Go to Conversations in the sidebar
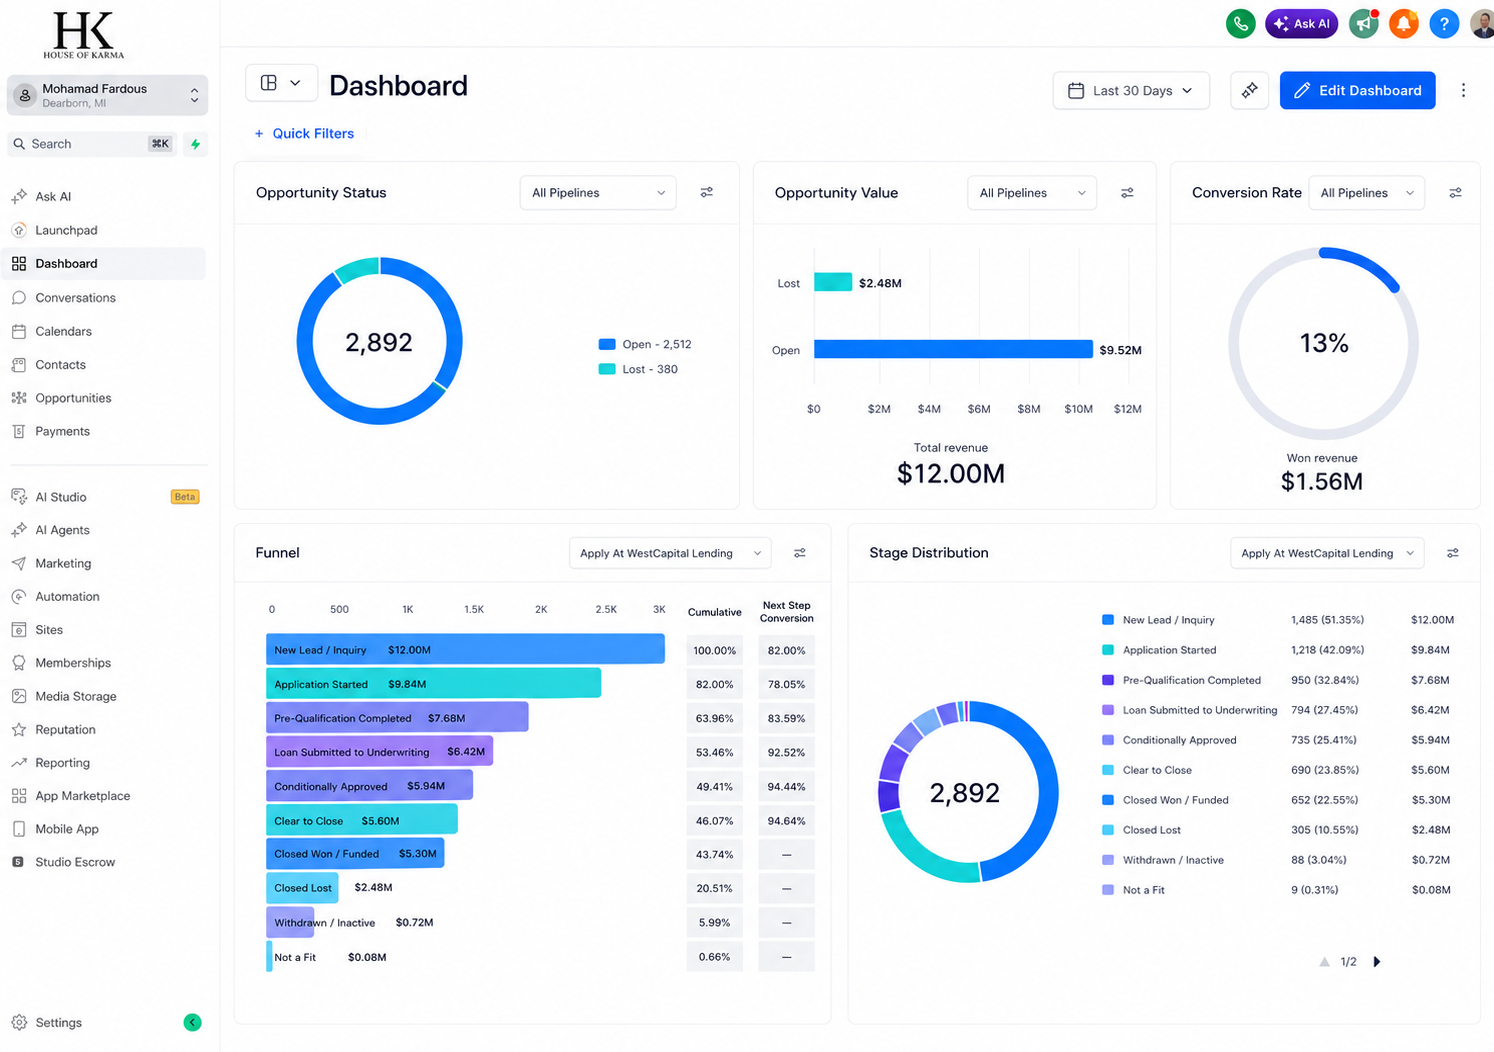The width and height of the screenshot is (1494, 1052). coord(75,298)
